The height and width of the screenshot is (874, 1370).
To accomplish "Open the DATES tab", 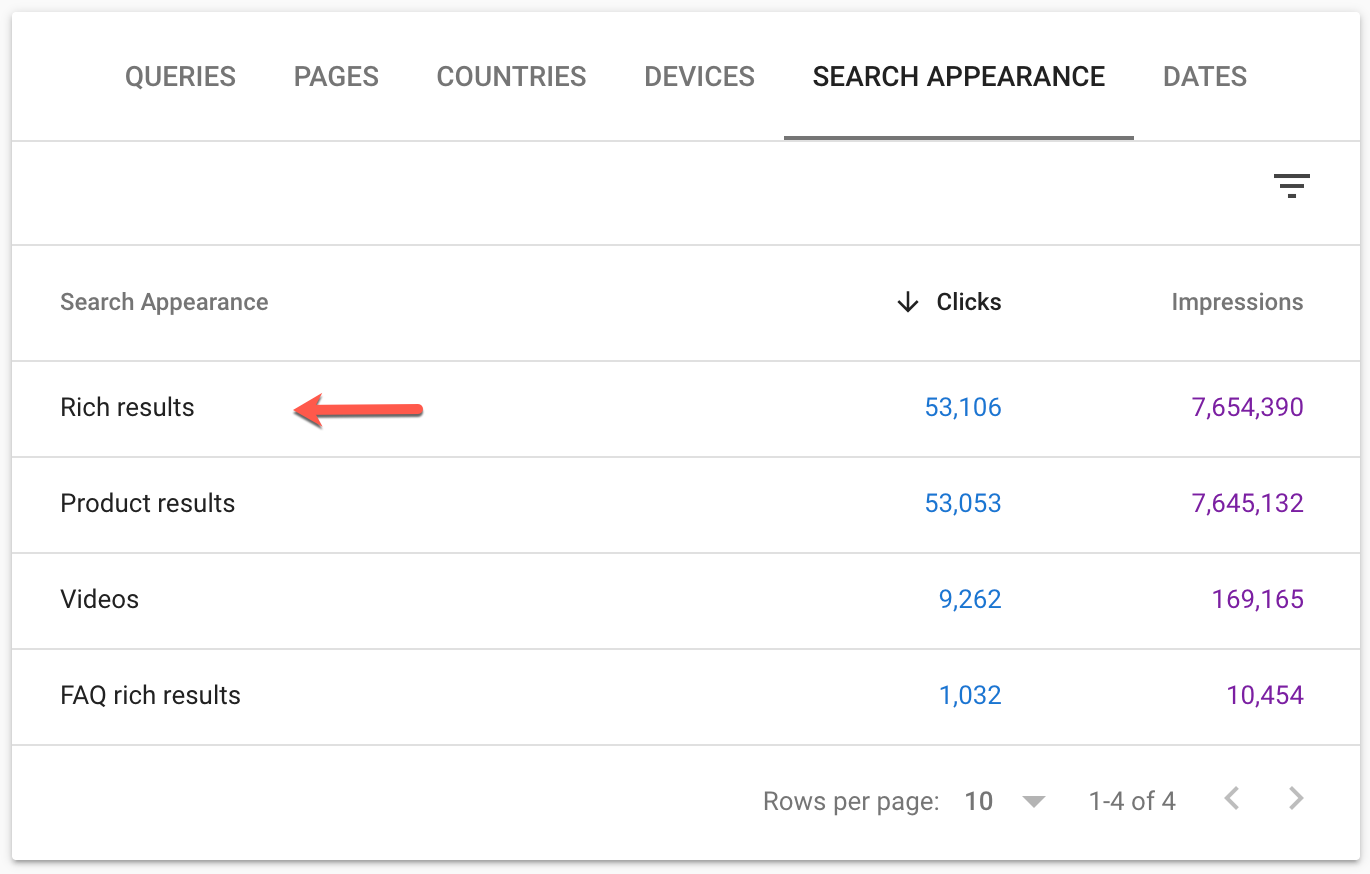I will pos(1204,76).
